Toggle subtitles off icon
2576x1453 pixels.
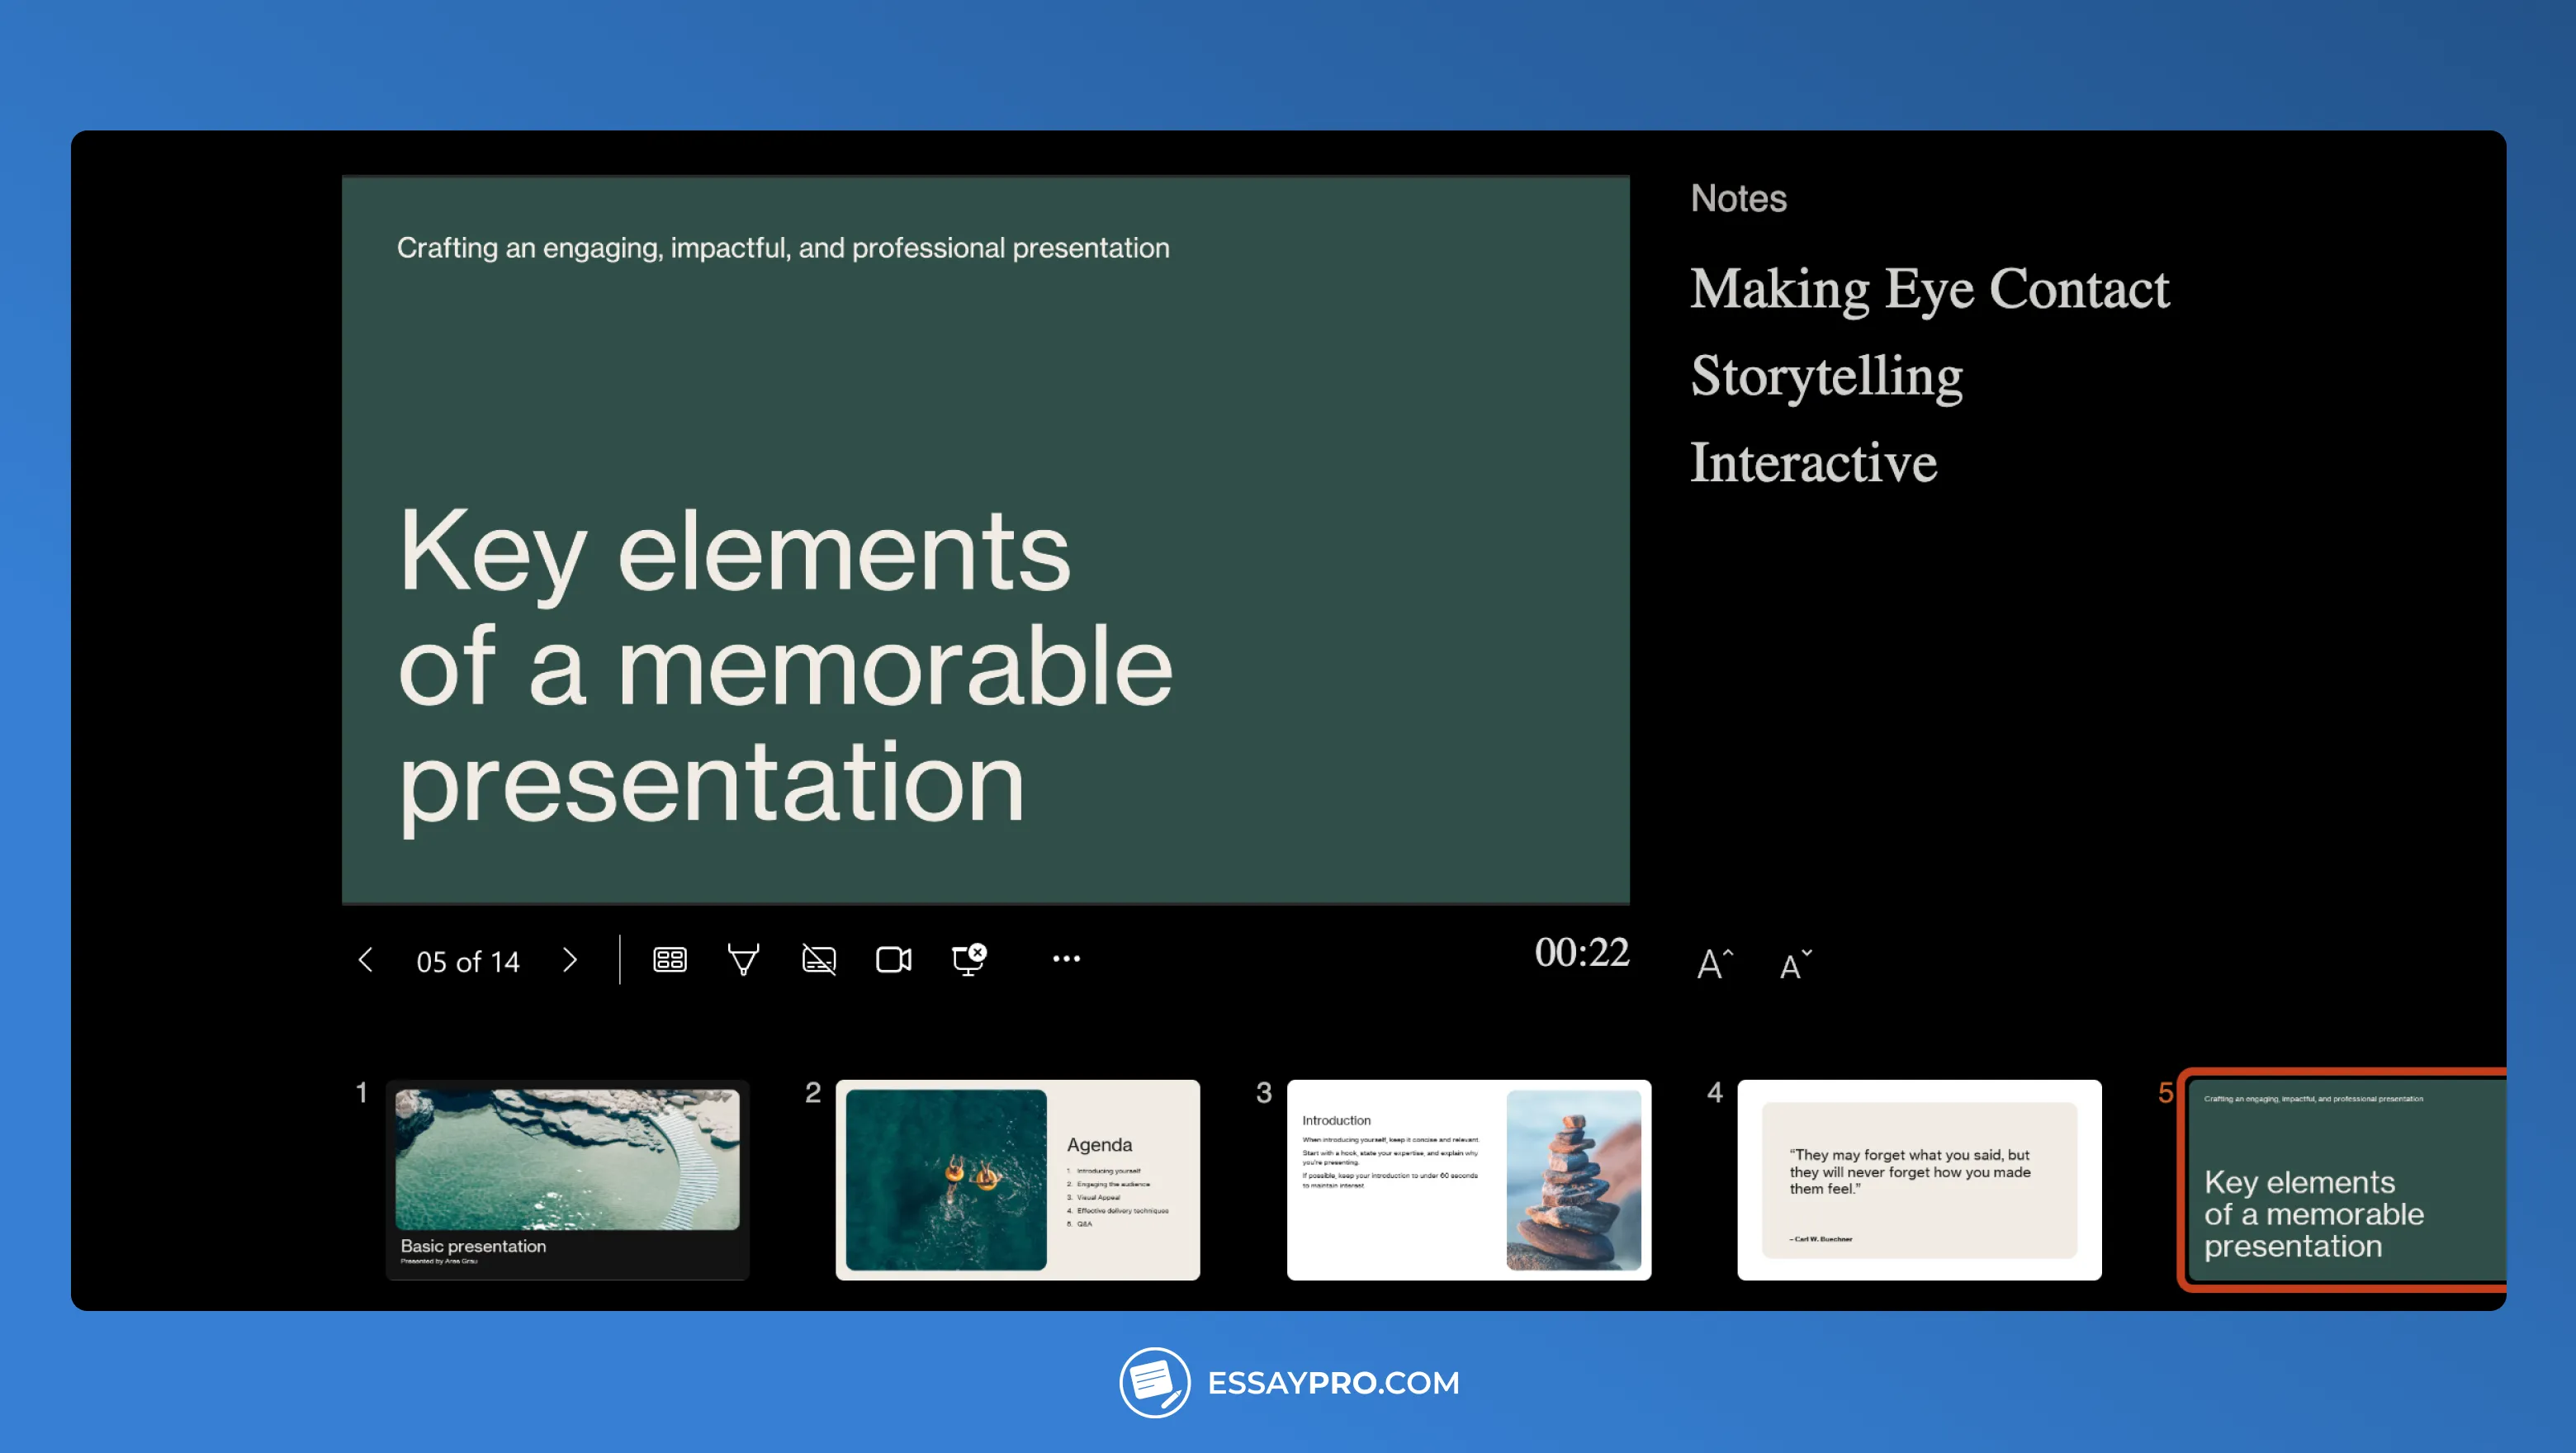[819, 960]
